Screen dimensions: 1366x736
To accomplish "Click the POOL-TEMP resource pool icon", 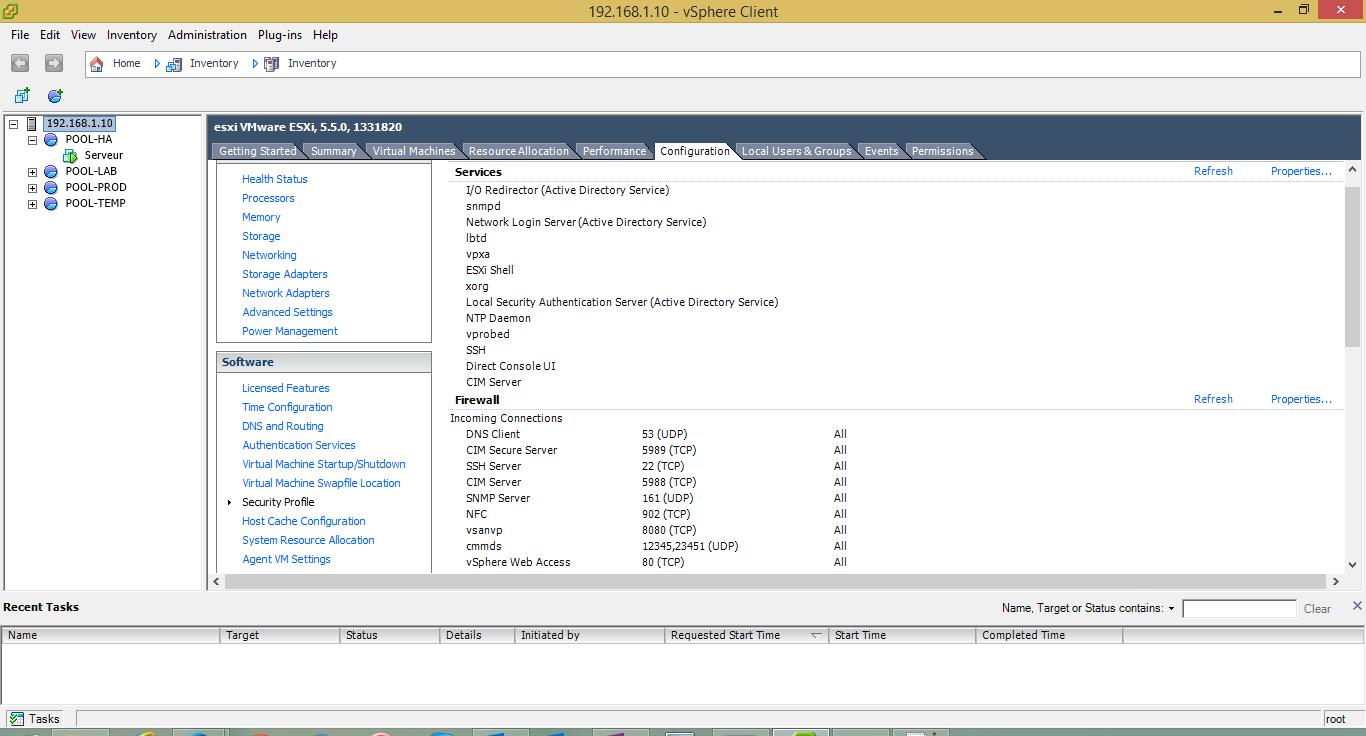I will [x=51, y=204].
